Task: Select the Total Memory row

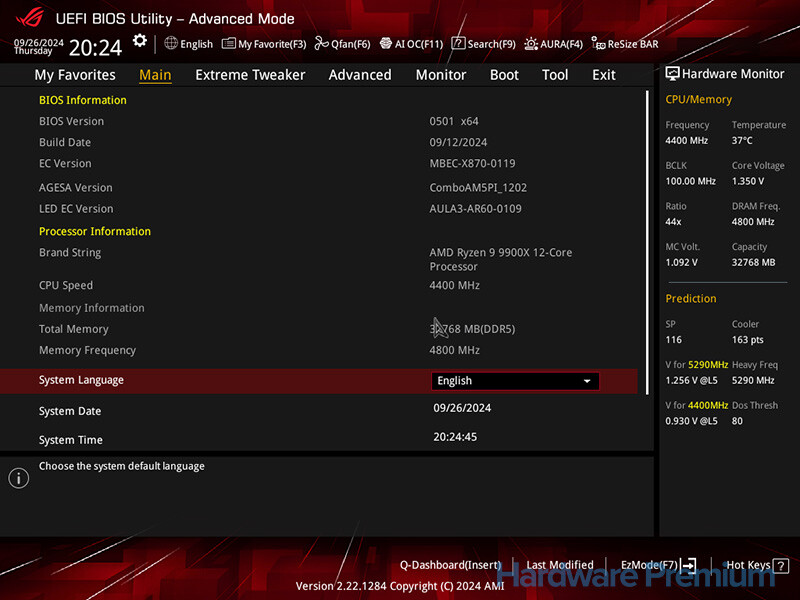Action: 318,329
